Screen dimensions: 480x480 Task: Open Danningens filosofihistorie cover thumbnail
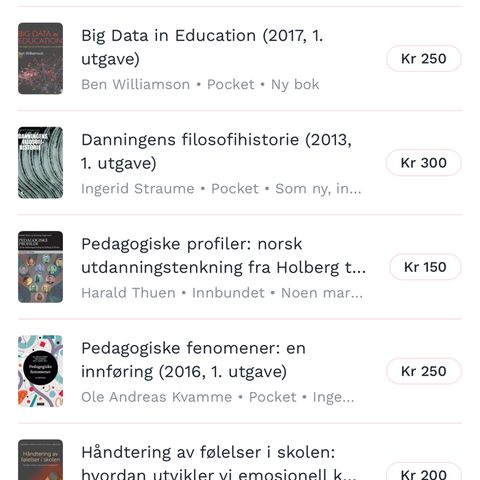(x=40, y=163)
